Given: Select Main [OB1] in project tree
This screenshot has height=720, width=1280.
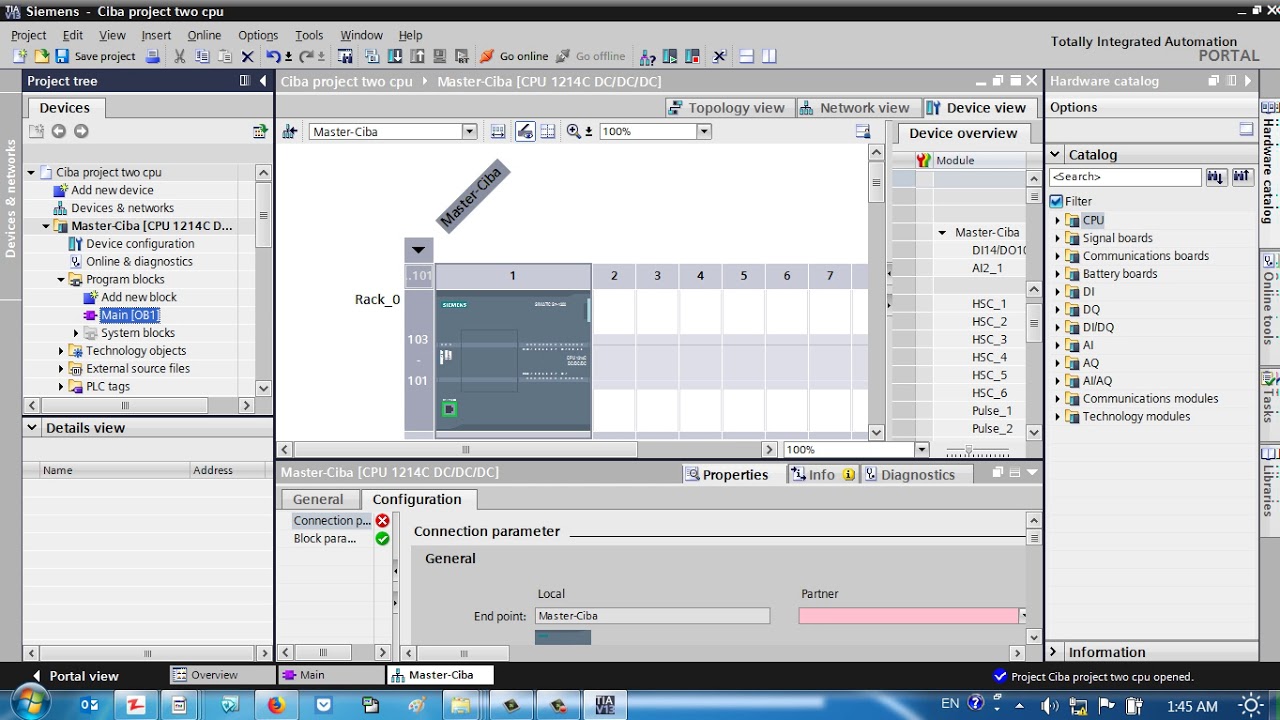Looking at the screenshot, I should click(x=129, y=315).
